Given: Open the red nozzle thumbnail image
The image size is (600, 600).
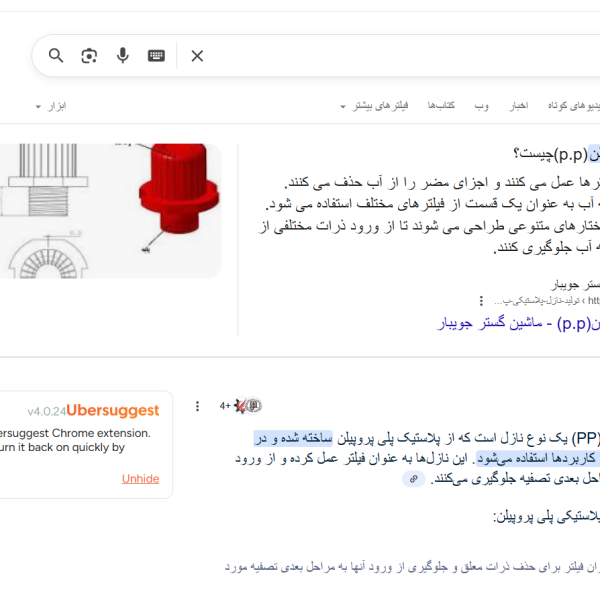Looking at the screenshot, I should 110,210.
